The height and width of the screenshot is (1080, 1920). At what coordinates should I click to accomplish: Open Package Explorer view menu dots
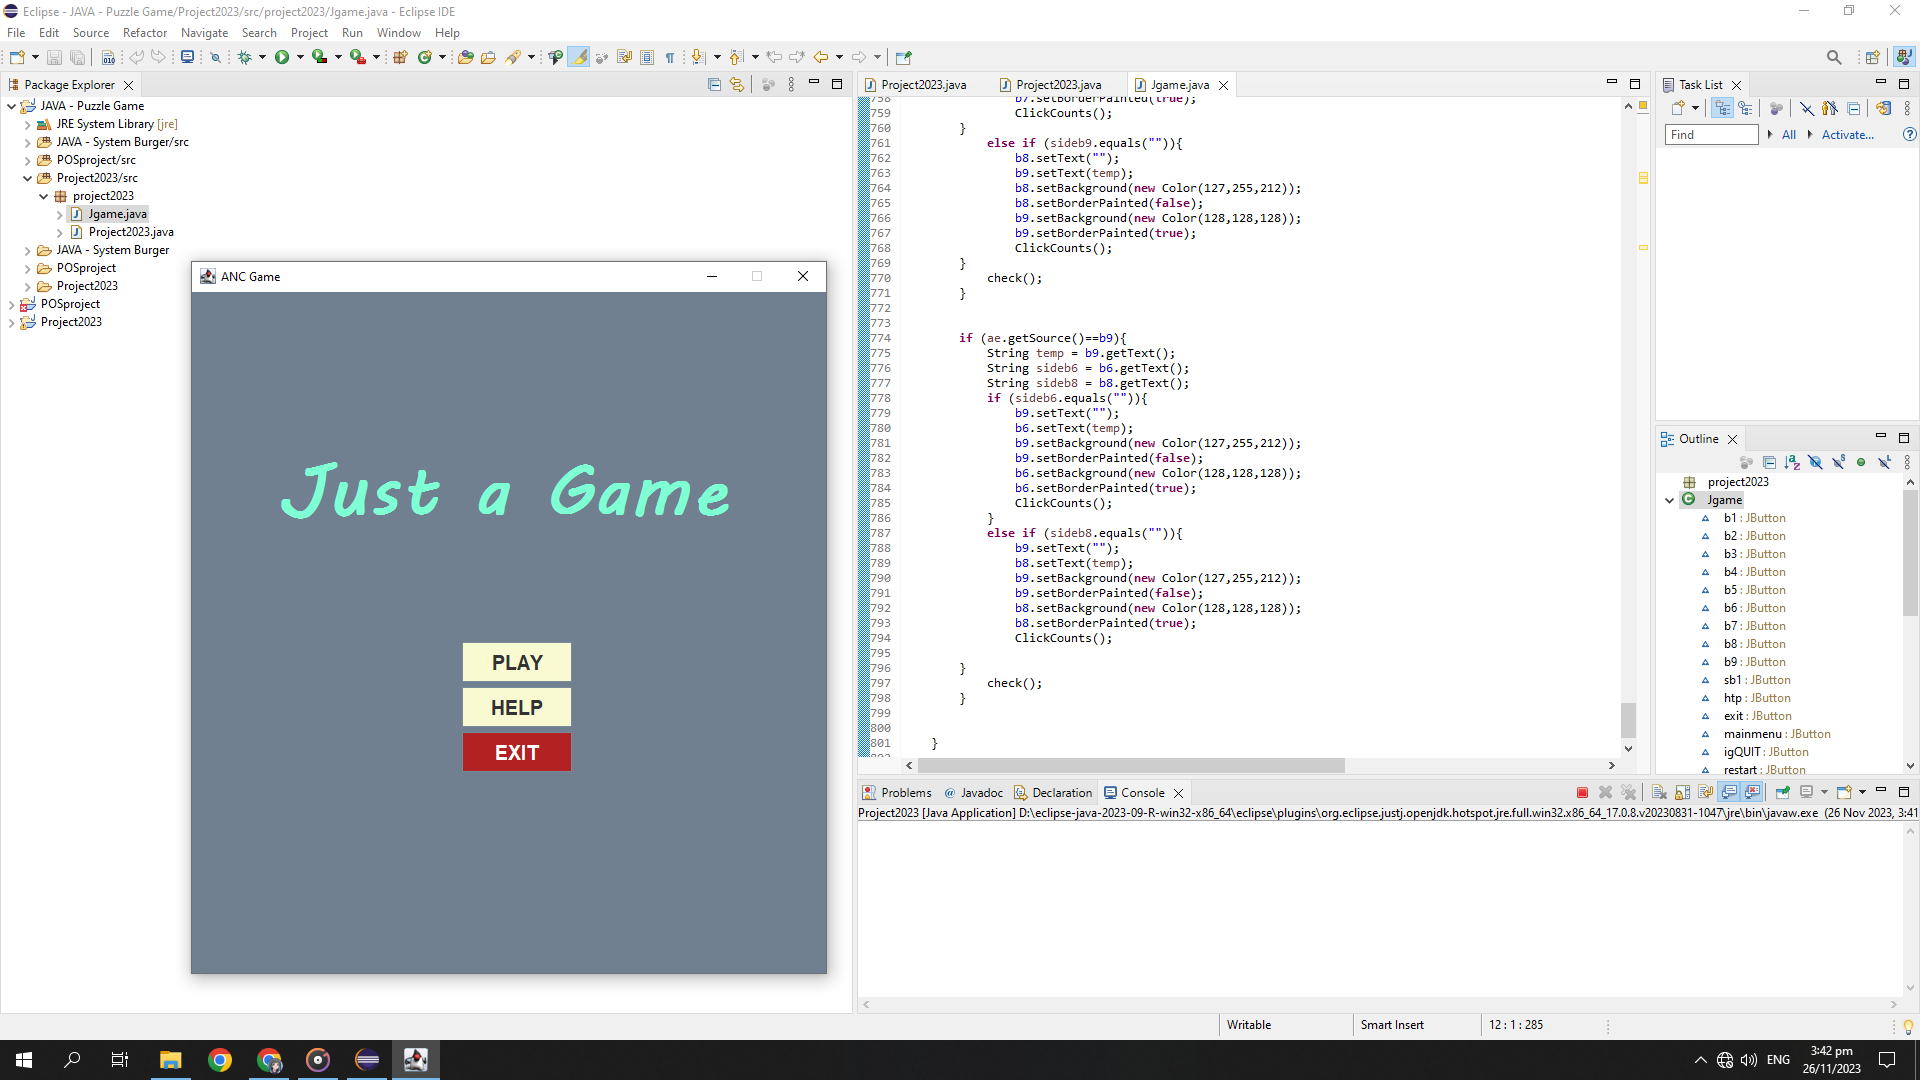point(791,85)
